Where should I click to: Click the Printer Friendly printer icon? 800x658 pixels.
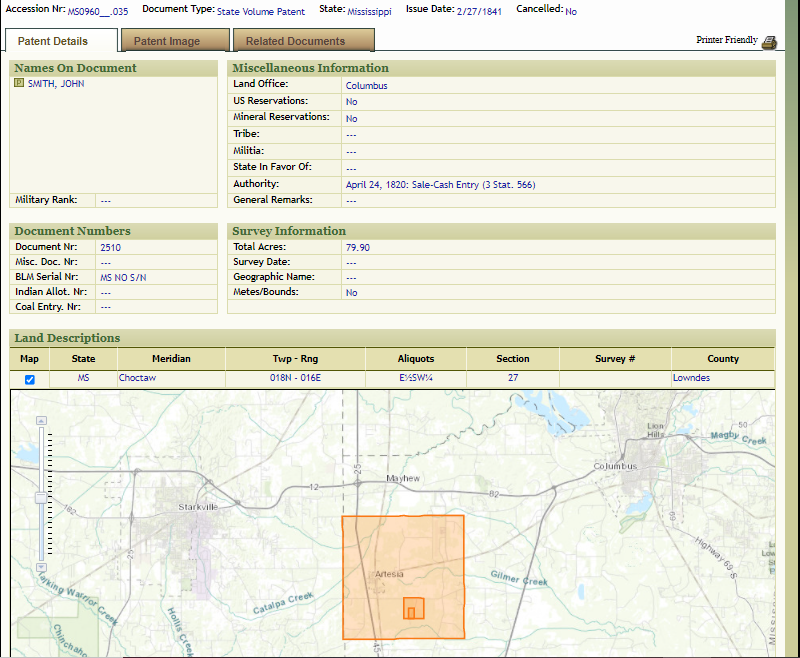click(x=769, y=41)
